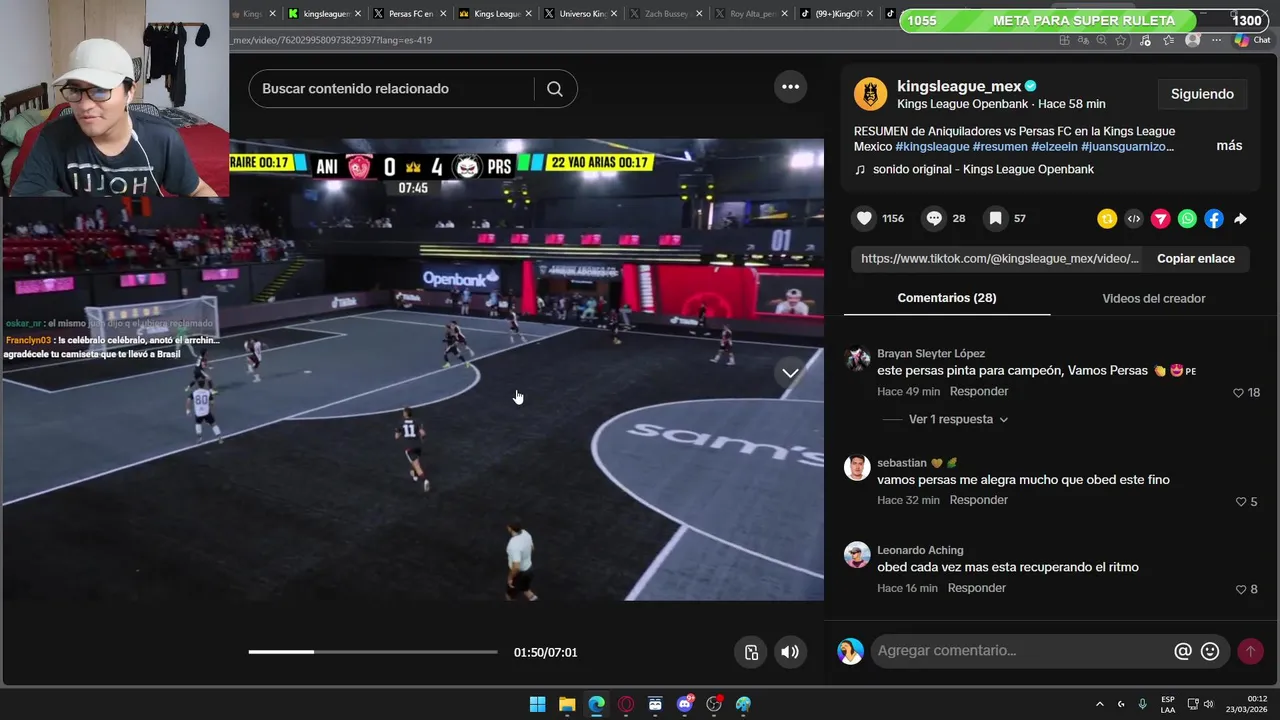Switch to Comentarios (28) tab

[x=947, y=298]
